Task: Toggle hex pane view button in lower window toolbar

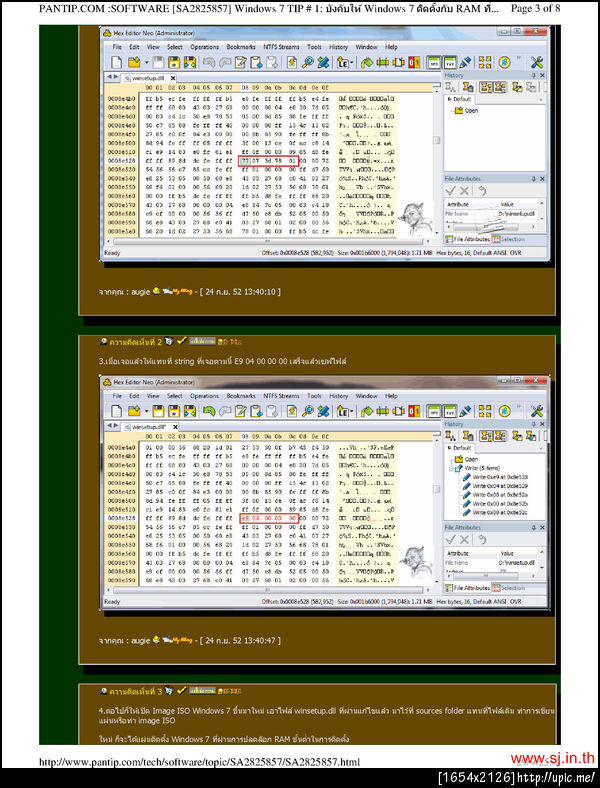Action: 433,411
